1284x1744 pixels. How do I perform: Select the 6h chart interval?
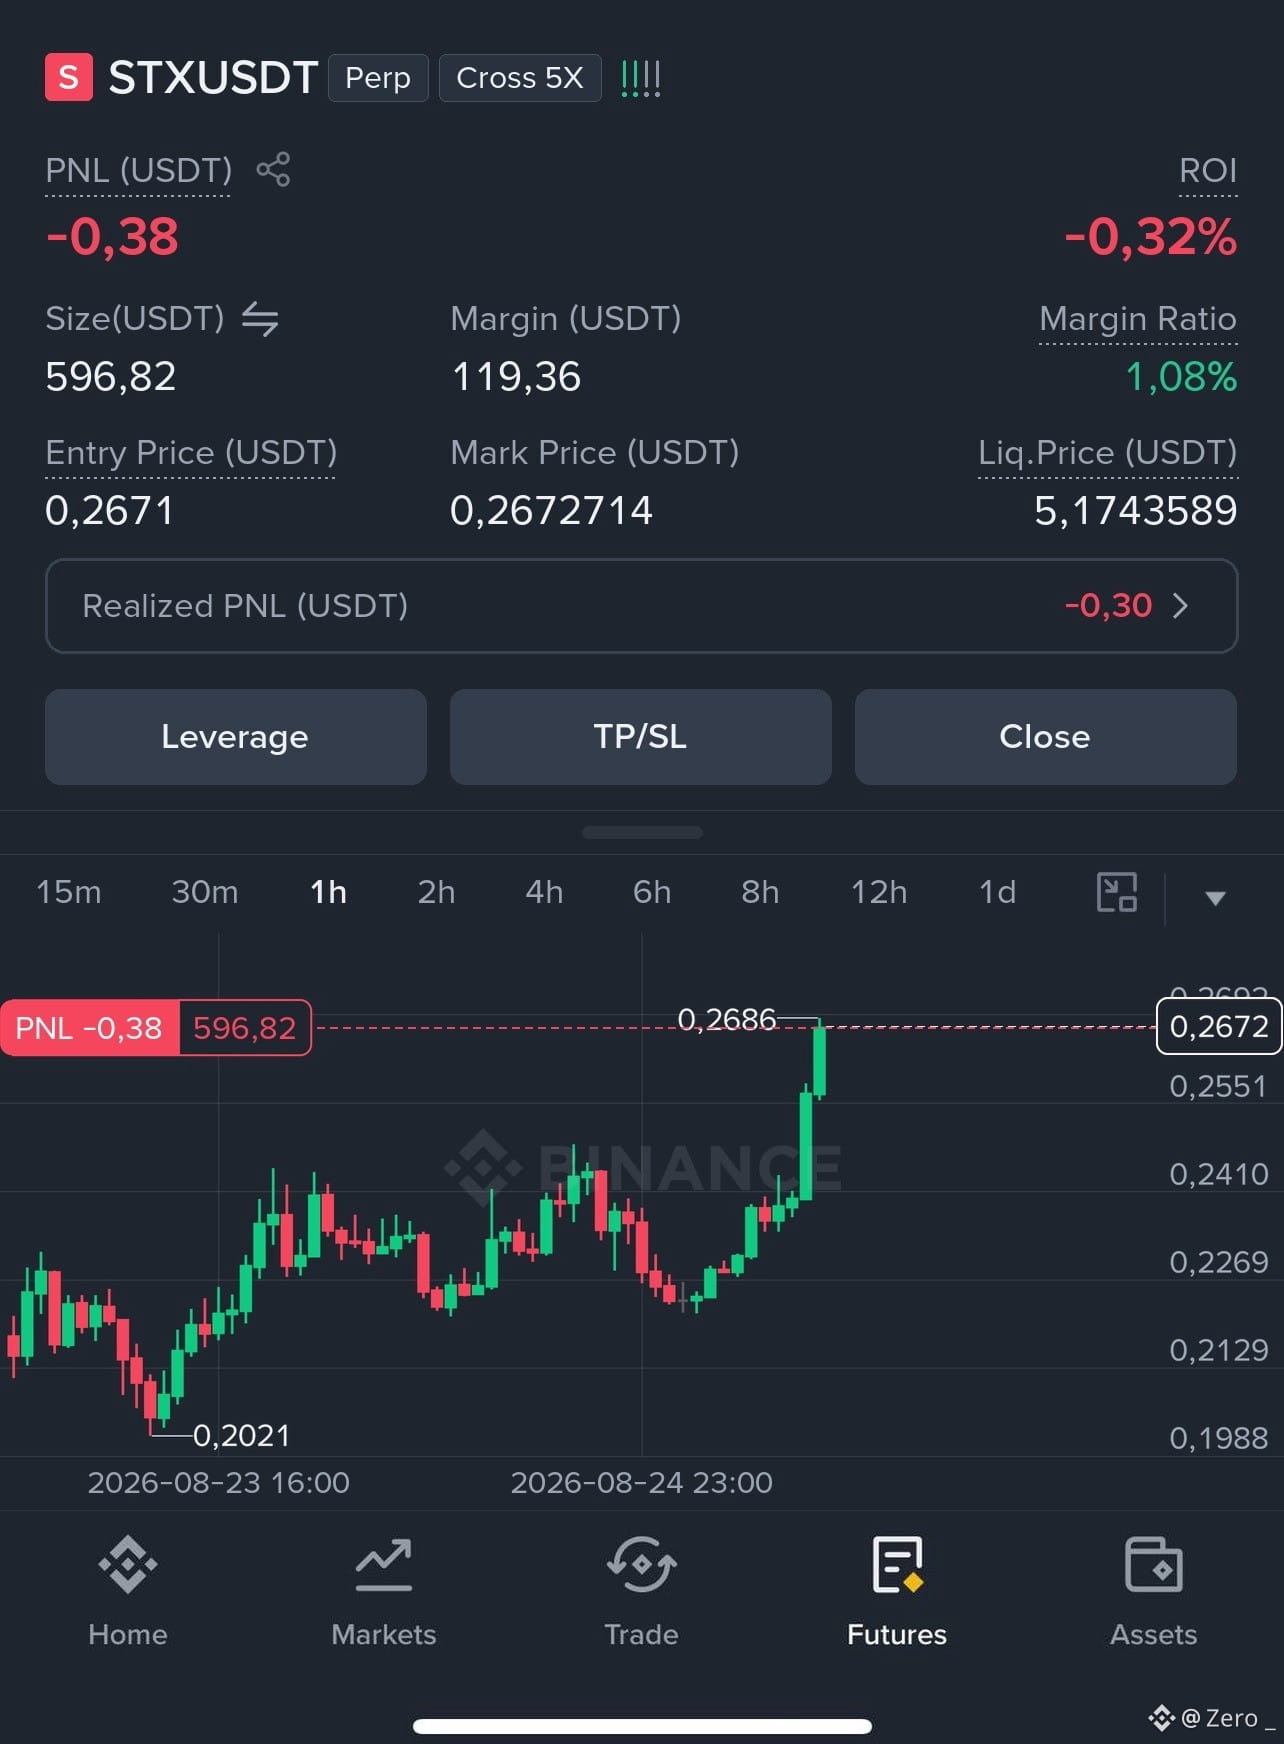tap(652, 892)
